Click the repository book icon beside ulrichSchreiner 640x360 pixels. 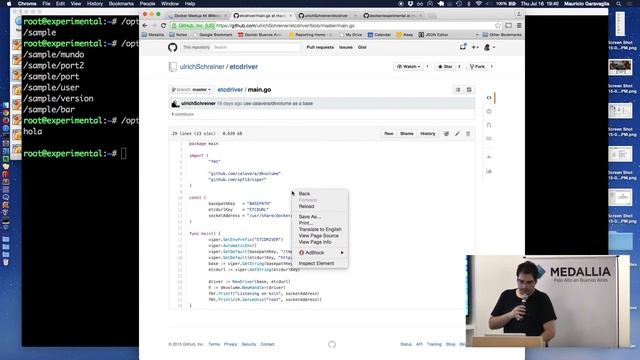(173, 67)
